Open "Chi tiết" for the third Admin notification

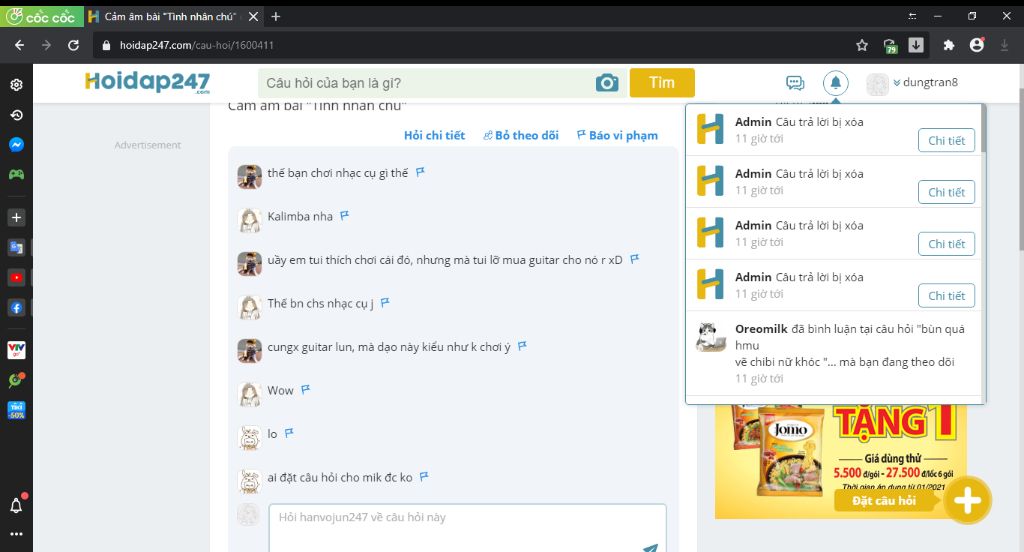point(946,244)
